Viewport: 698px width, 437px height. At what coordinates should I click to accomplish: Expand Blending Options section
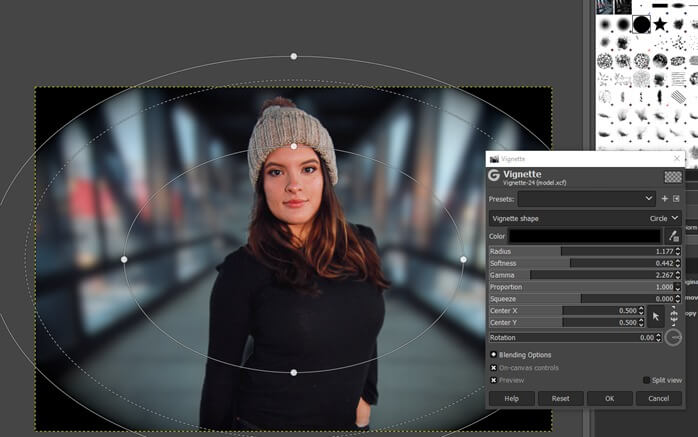point(494,354)
